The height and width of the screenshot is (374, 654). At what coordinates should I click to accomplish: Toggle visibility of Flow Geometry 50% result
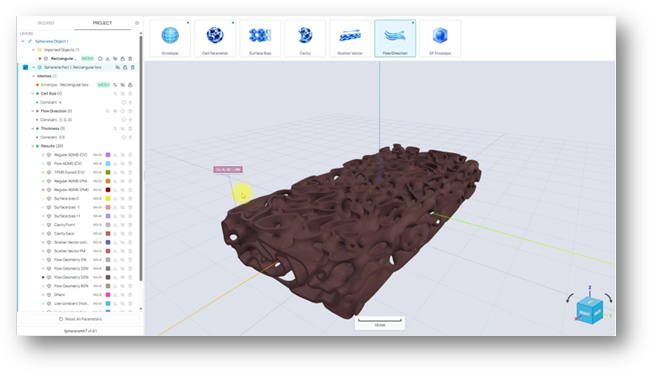pyautogui.click(x=123, y=277)
